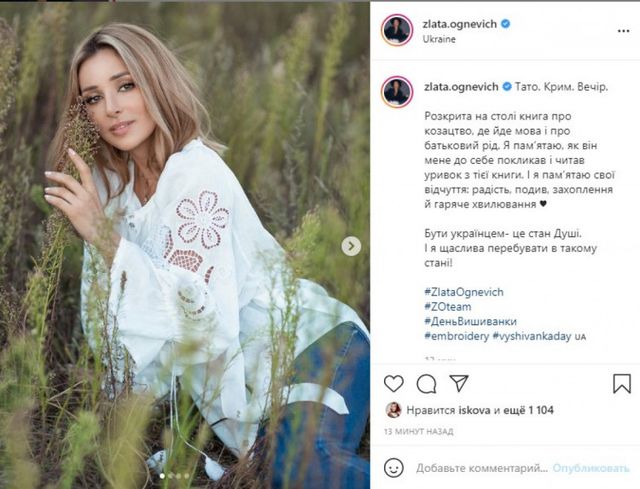Image resolution: width=640 pixels, height=489 pixels.
Task: Like the post with heart icon
Action: pos(394,383)
